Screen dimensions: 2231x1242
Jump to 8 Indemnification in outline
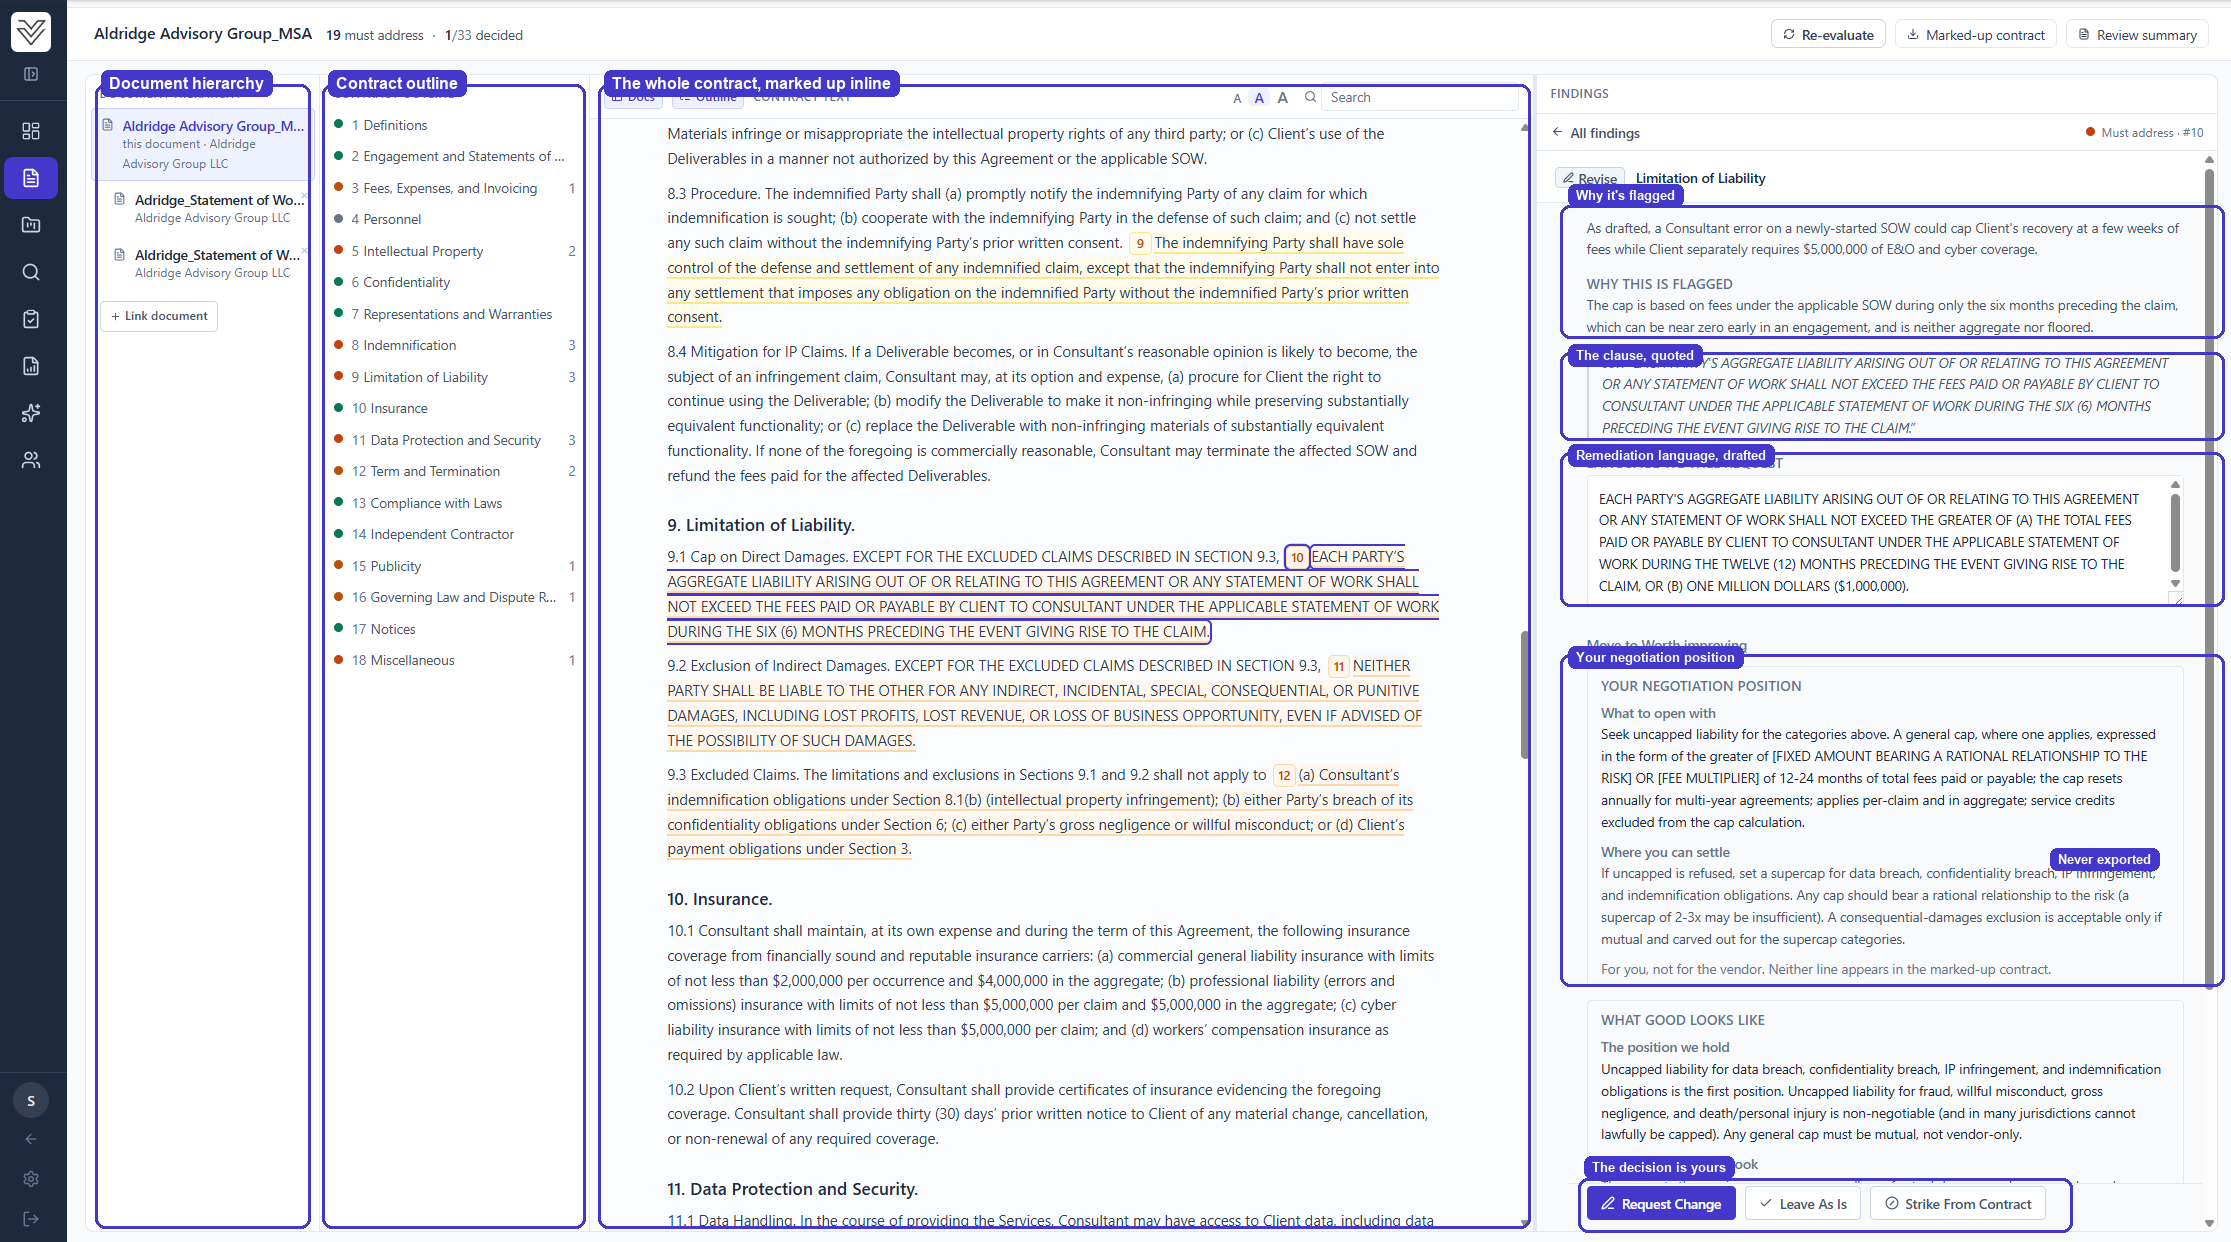[x=454, y=345]
